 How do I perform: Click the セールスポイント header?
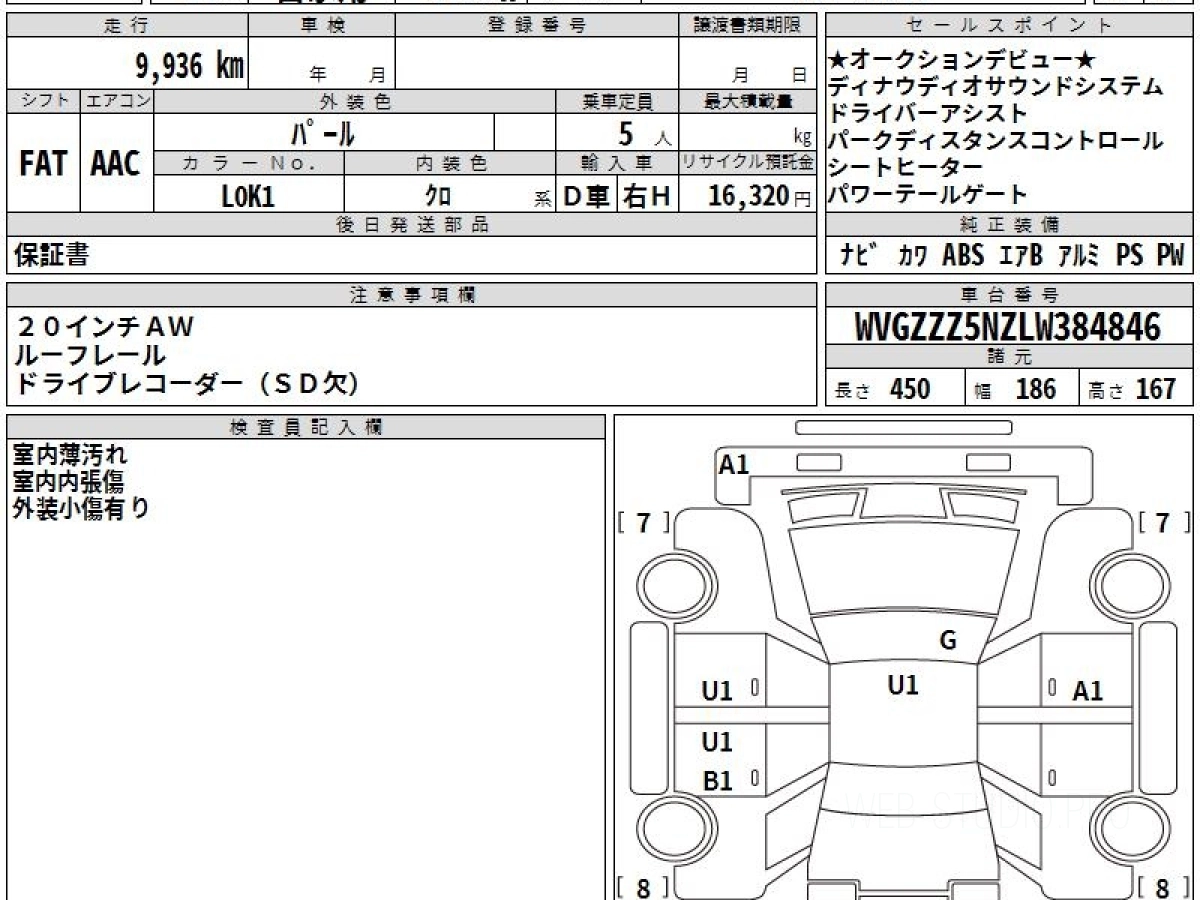[x=1010, y=26]
